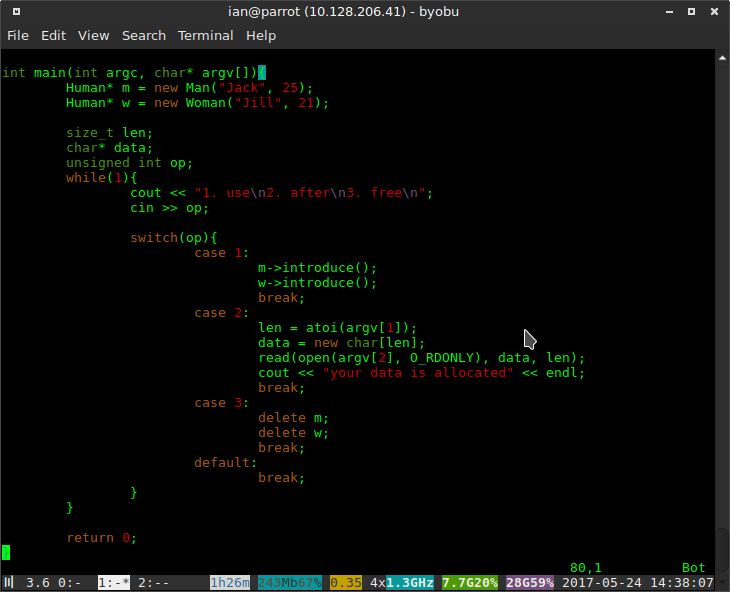
Task: Click the 14:38:07 clock in status bar
Action: [682, 583]
